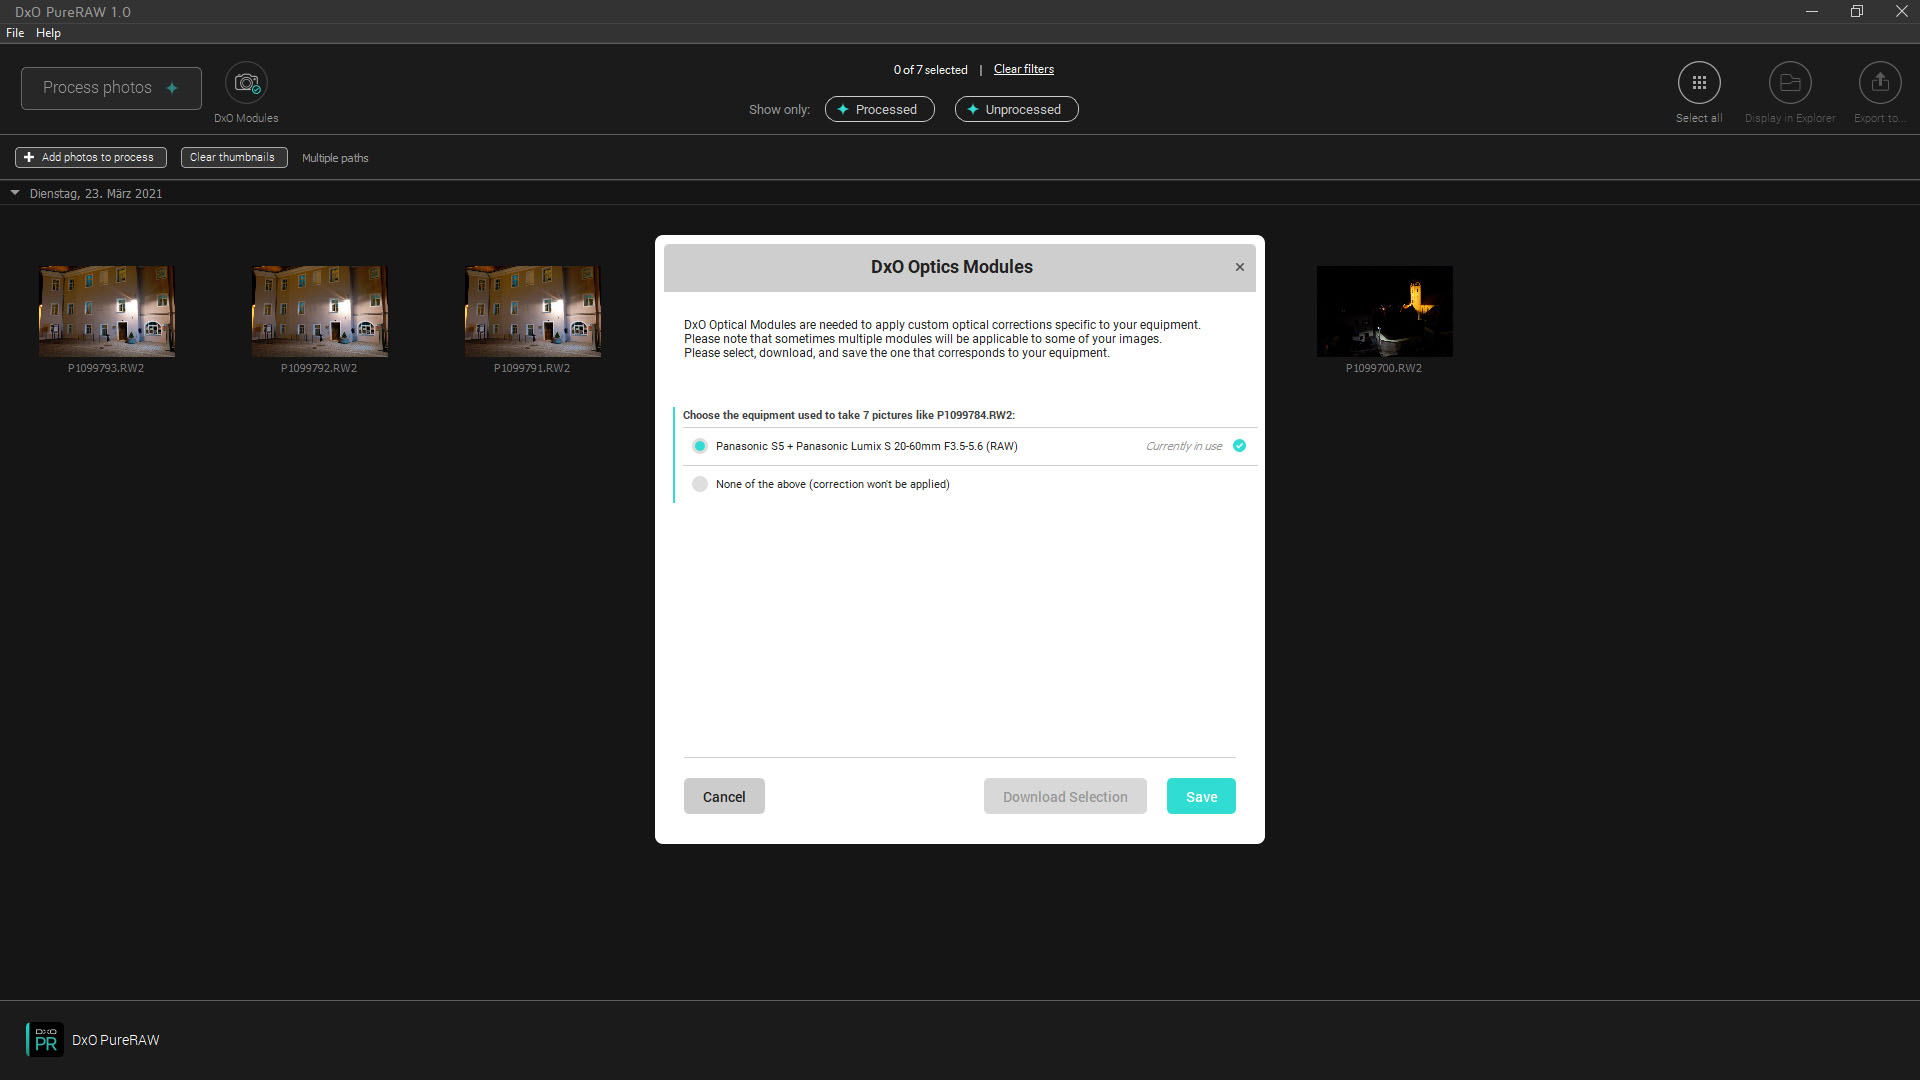Select the P1099793.RW2 thumbnail

click(x=107, y=311)
